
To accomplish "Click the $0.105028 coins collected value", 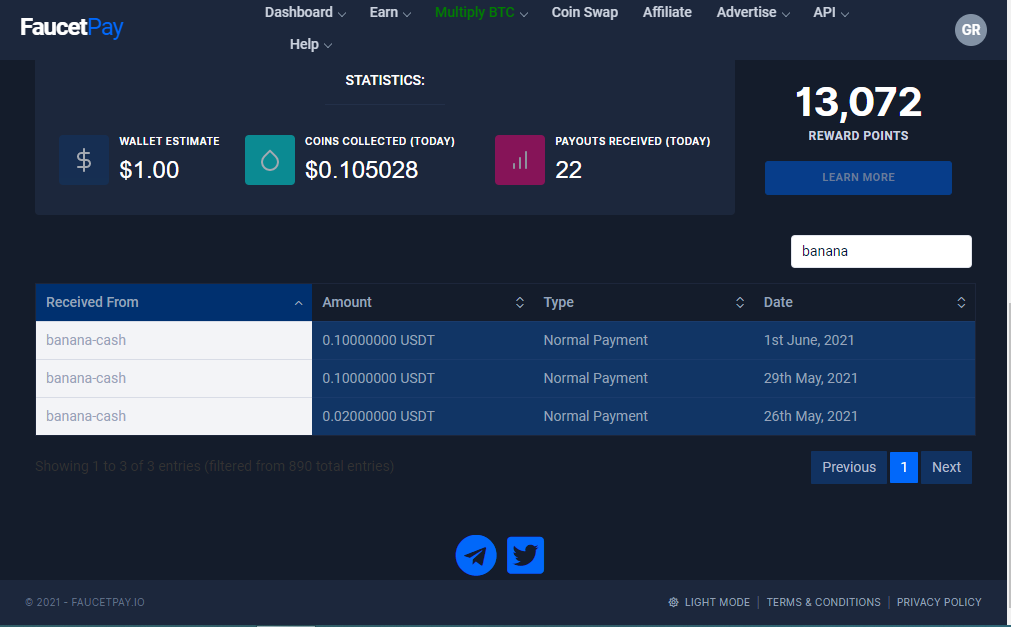I will click(x=362, y=170).
